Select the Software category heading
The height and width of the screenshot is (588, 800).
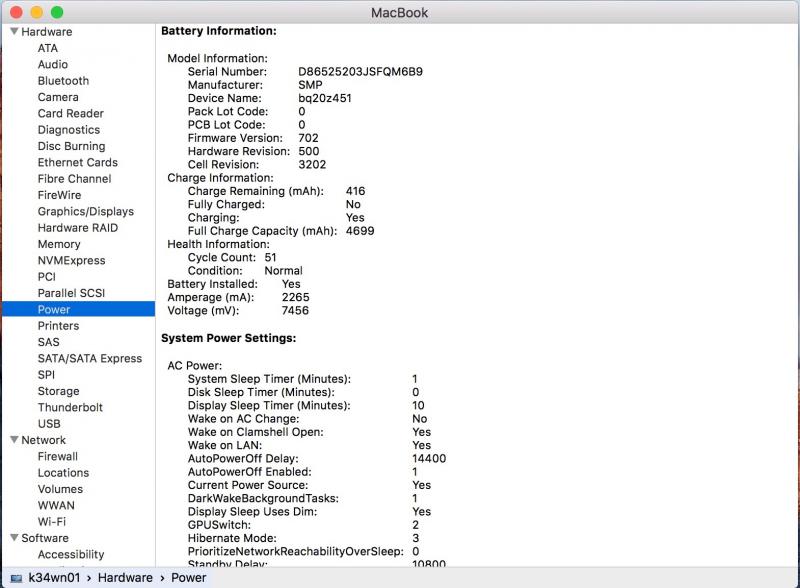(45, 538)
